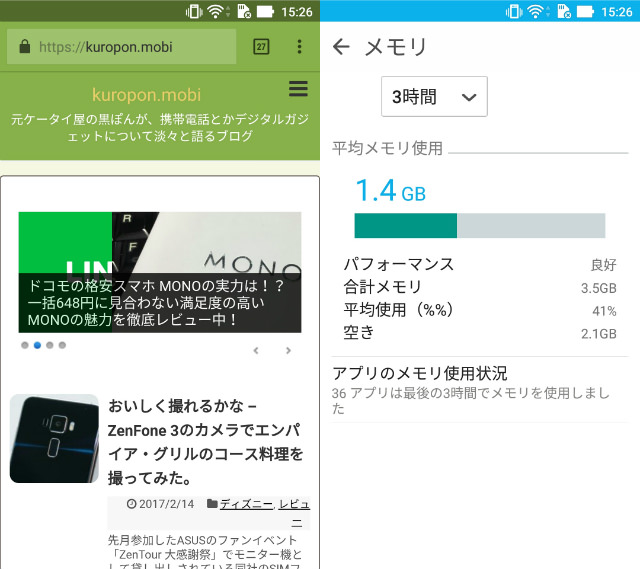The width and height of the screenshot is (640, 569).
Task: Tap the average memory usage bar
Action: point(480,225)
